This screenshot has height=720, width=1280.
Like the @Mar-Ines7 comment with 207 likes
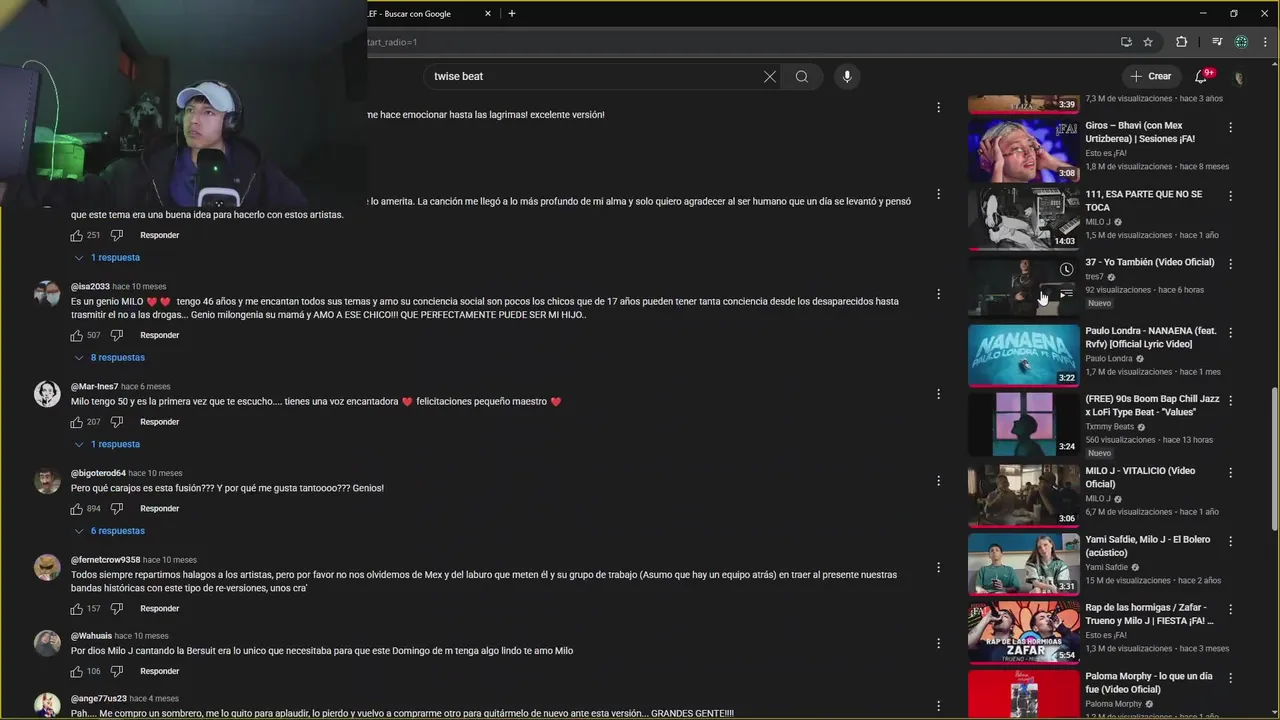(77, 422)
